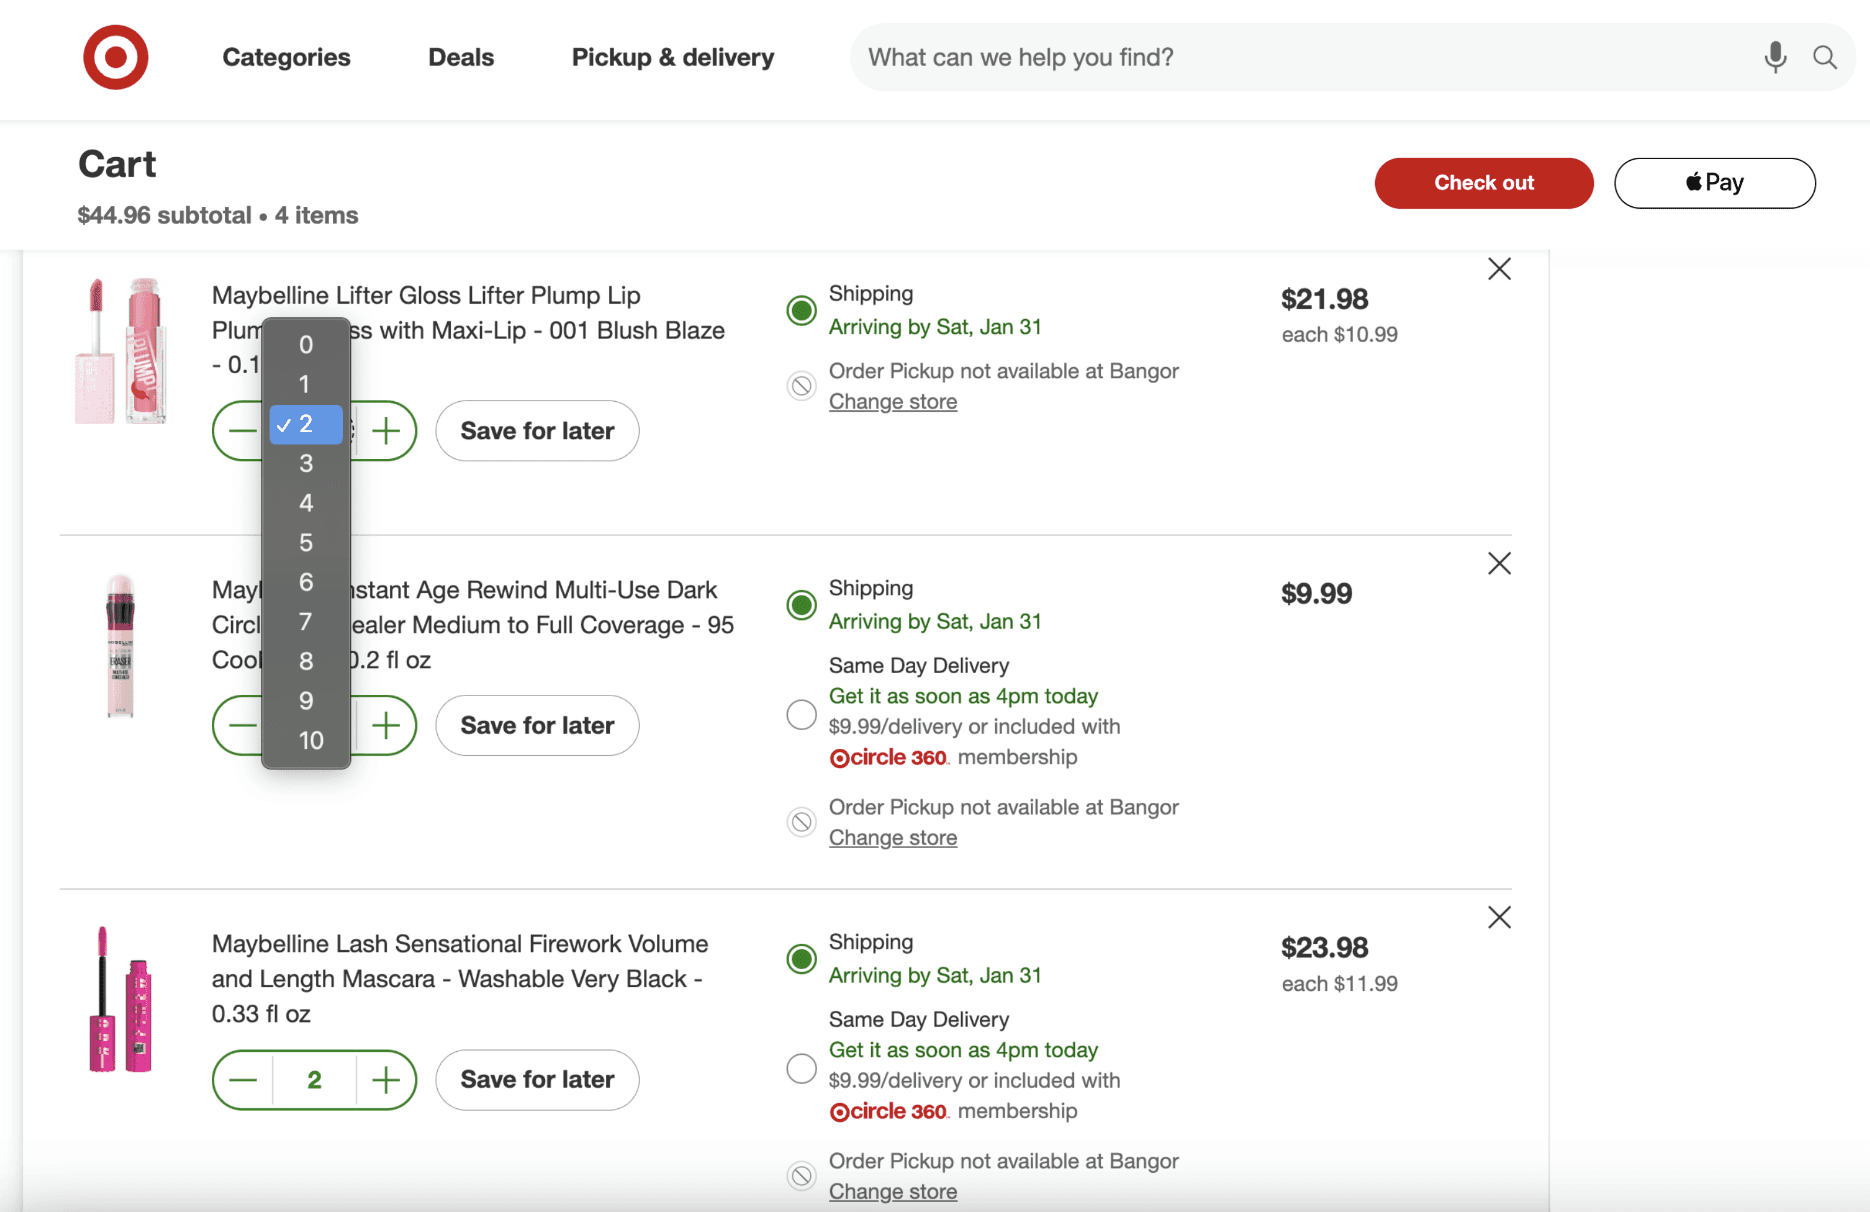Screen dimensions: 1870x1212
Task: Increase mascara quantity with plus icon
Action: (386, 1080)
